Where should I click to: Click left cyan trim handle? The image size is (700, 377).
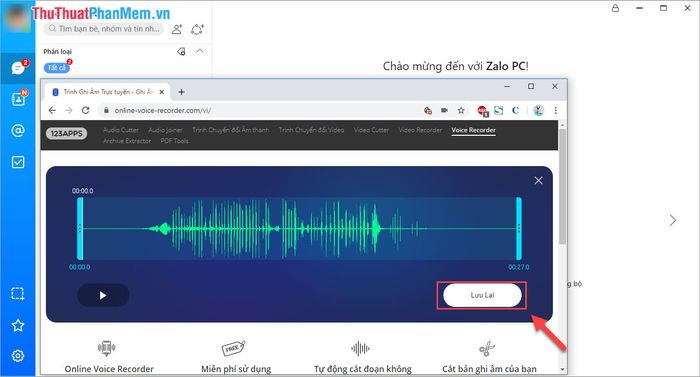point(80,228)
